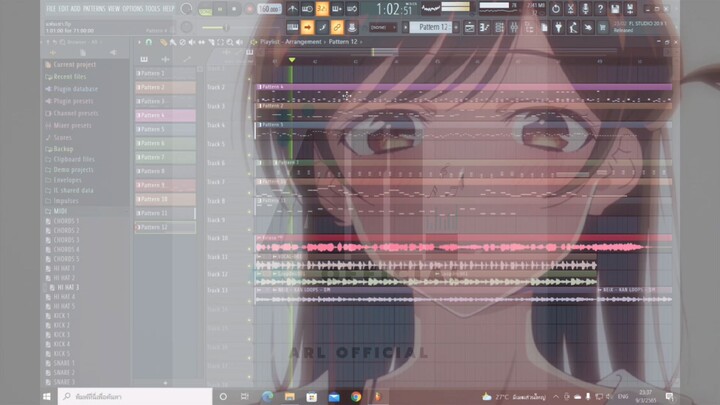720x405 pixels.
Task: Toggle the Playlist snap magnet
Action: coord(148,42)
